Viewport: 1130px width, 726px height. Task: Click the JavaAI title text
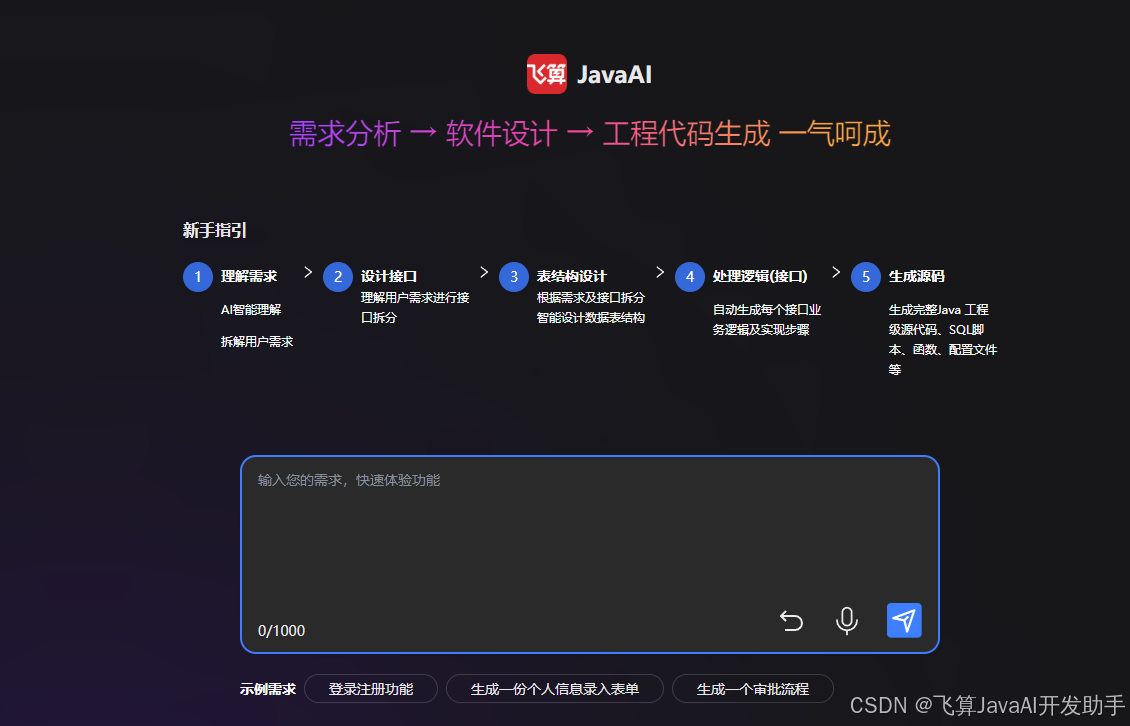tap(614, 74)
